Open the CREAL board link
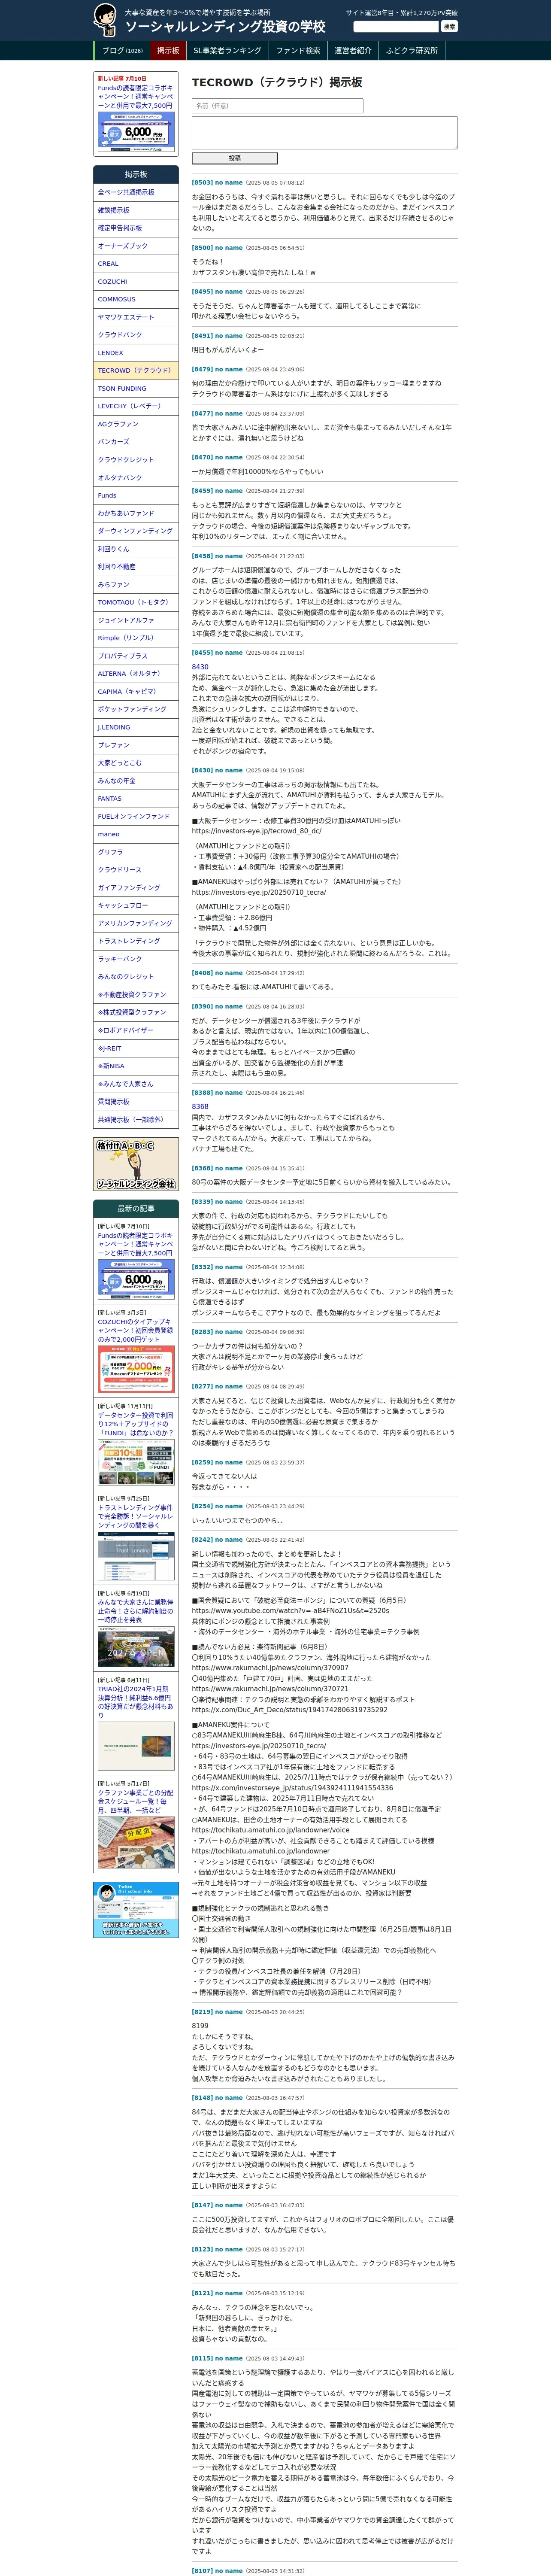 136,264
